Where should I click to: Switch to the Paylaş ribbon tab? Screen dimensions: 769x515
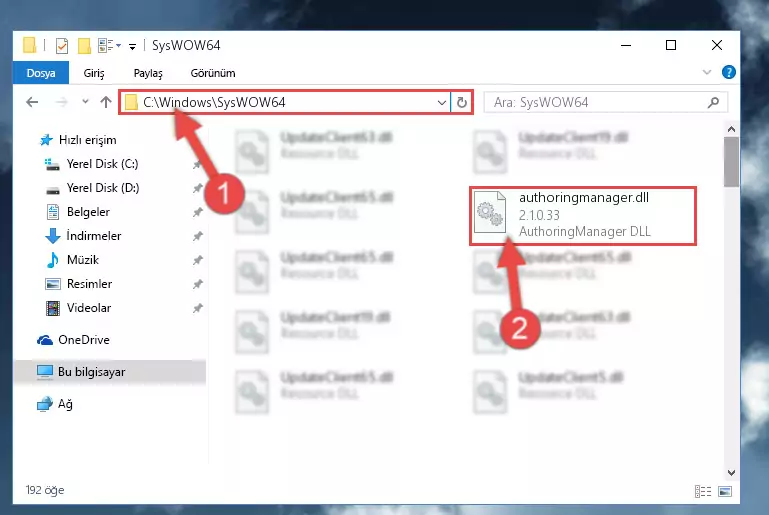pos(148,73)
